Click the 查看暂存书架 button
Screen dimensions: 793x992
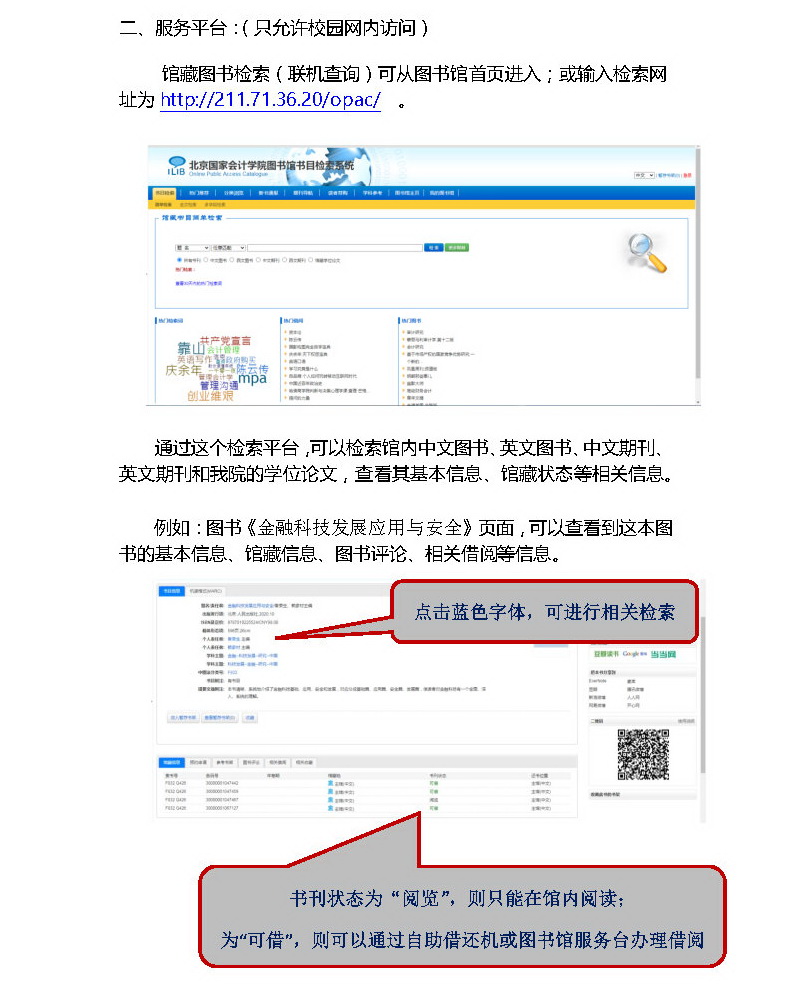(220, 718)
